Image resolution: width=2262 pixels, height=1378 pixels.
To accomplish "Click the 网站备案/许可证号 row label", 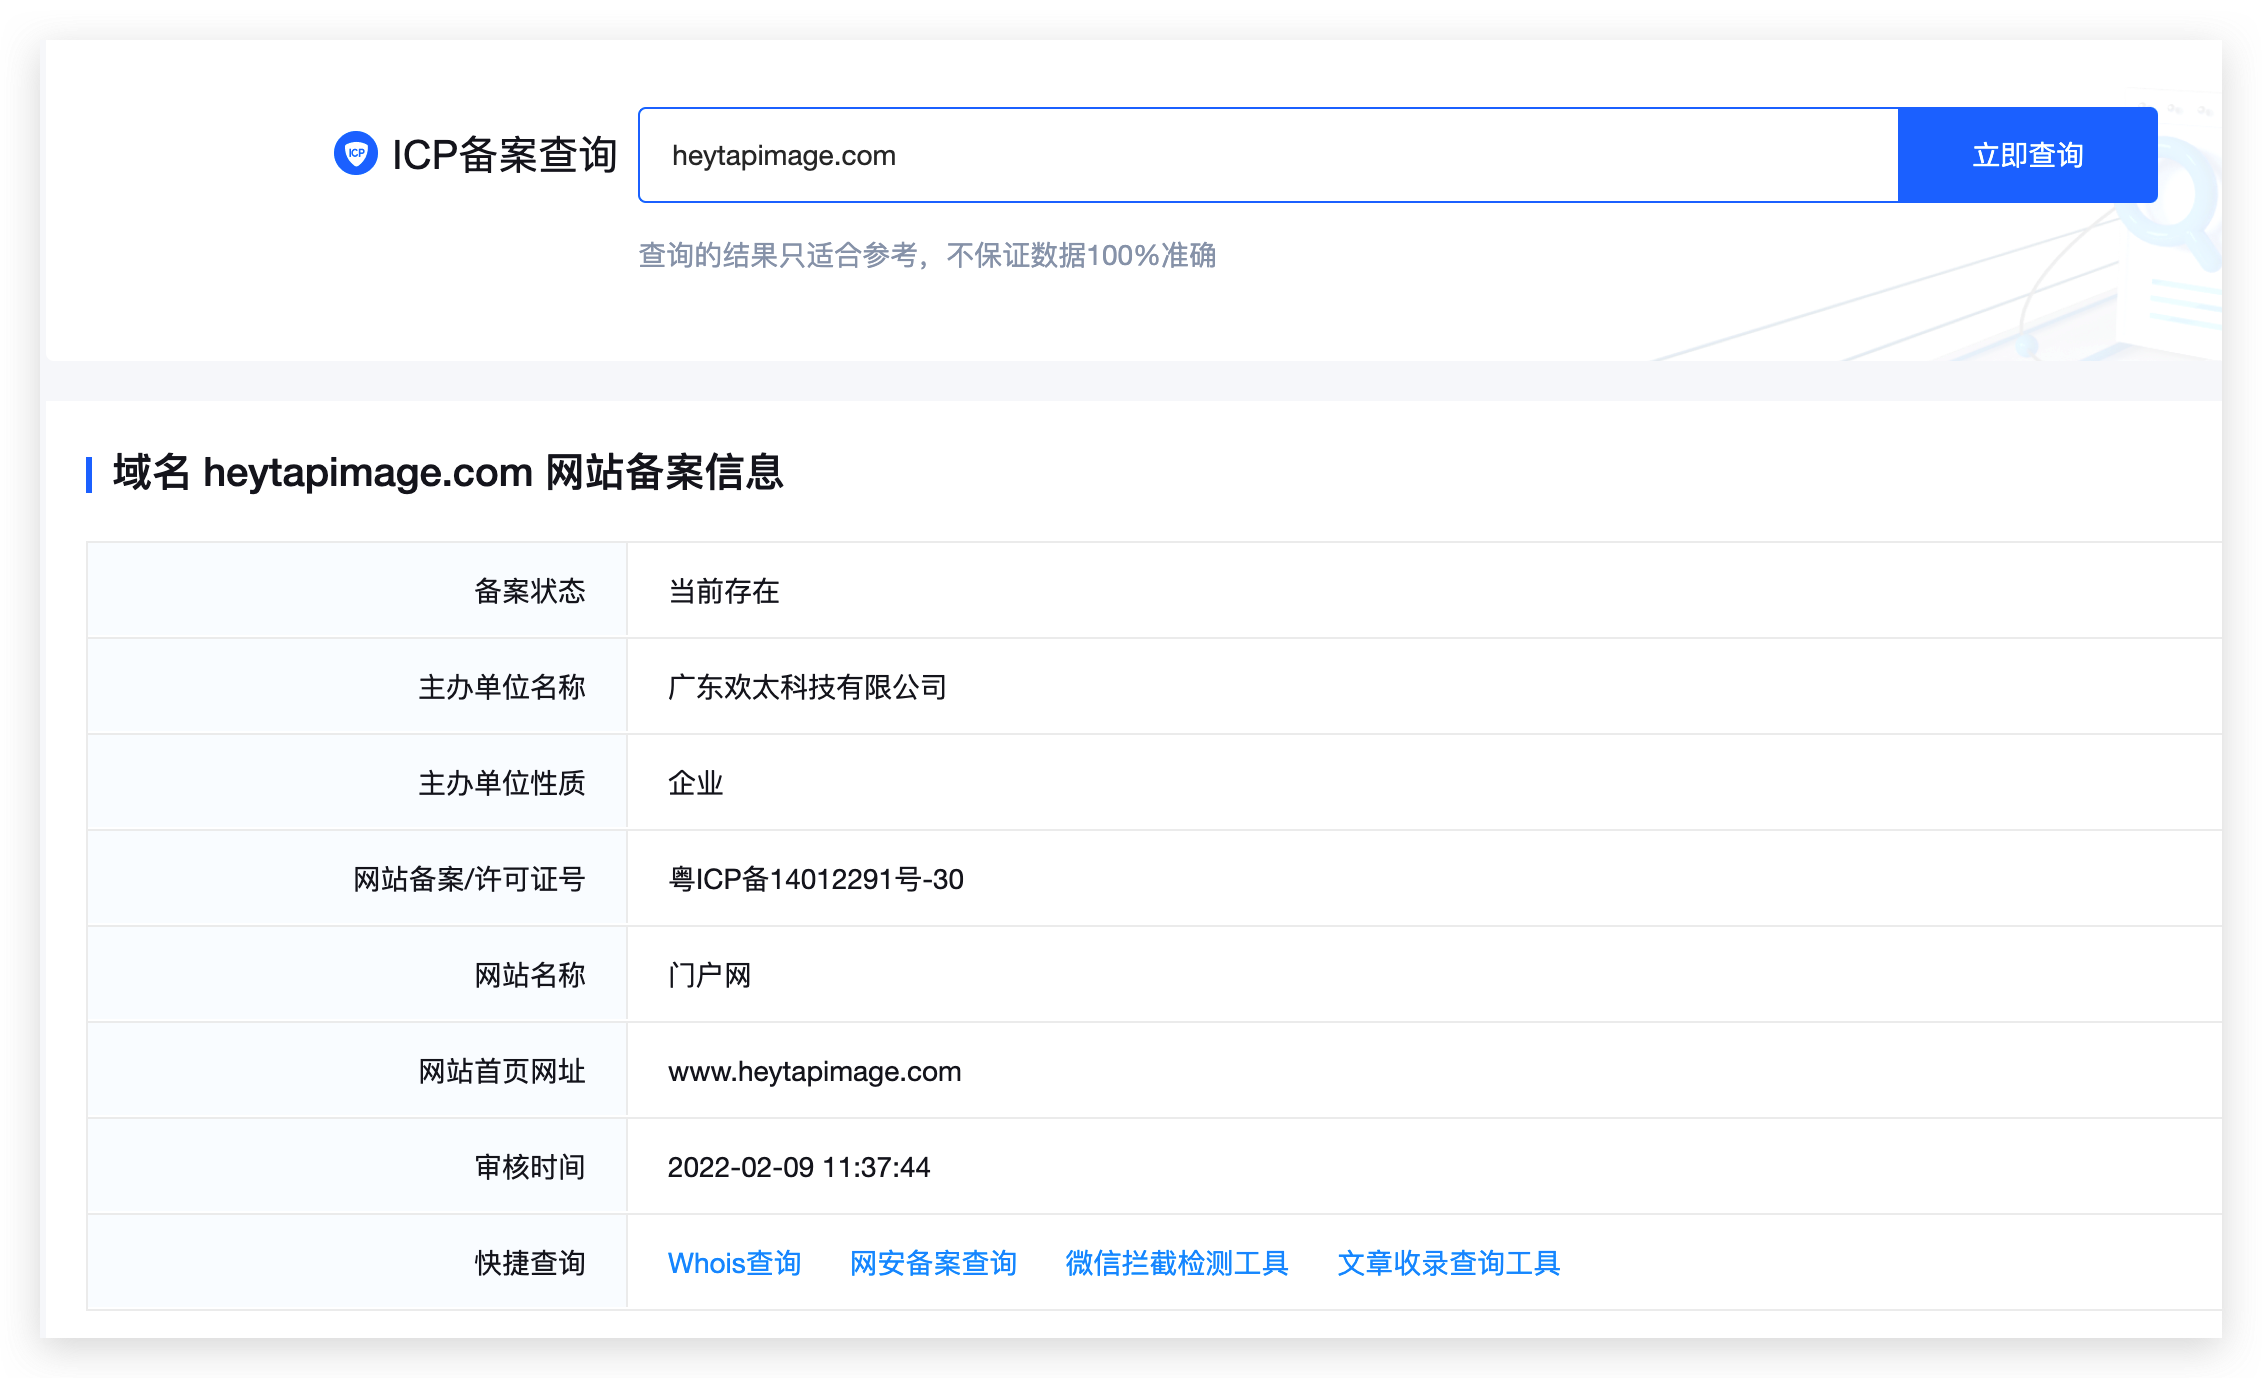I will click(468, 879).
